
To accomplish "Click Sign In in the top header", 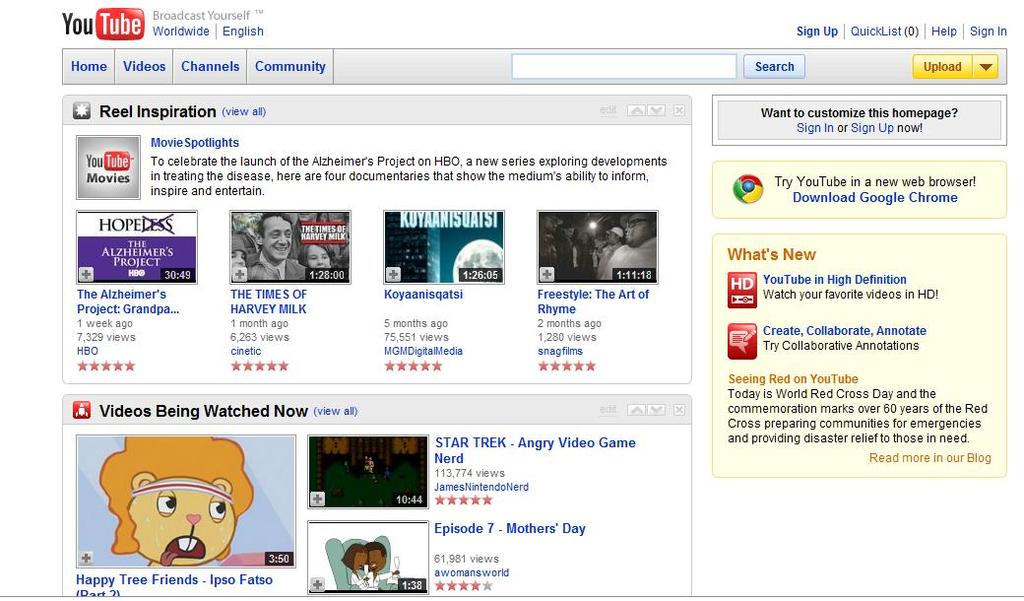I will click(988, 31).
